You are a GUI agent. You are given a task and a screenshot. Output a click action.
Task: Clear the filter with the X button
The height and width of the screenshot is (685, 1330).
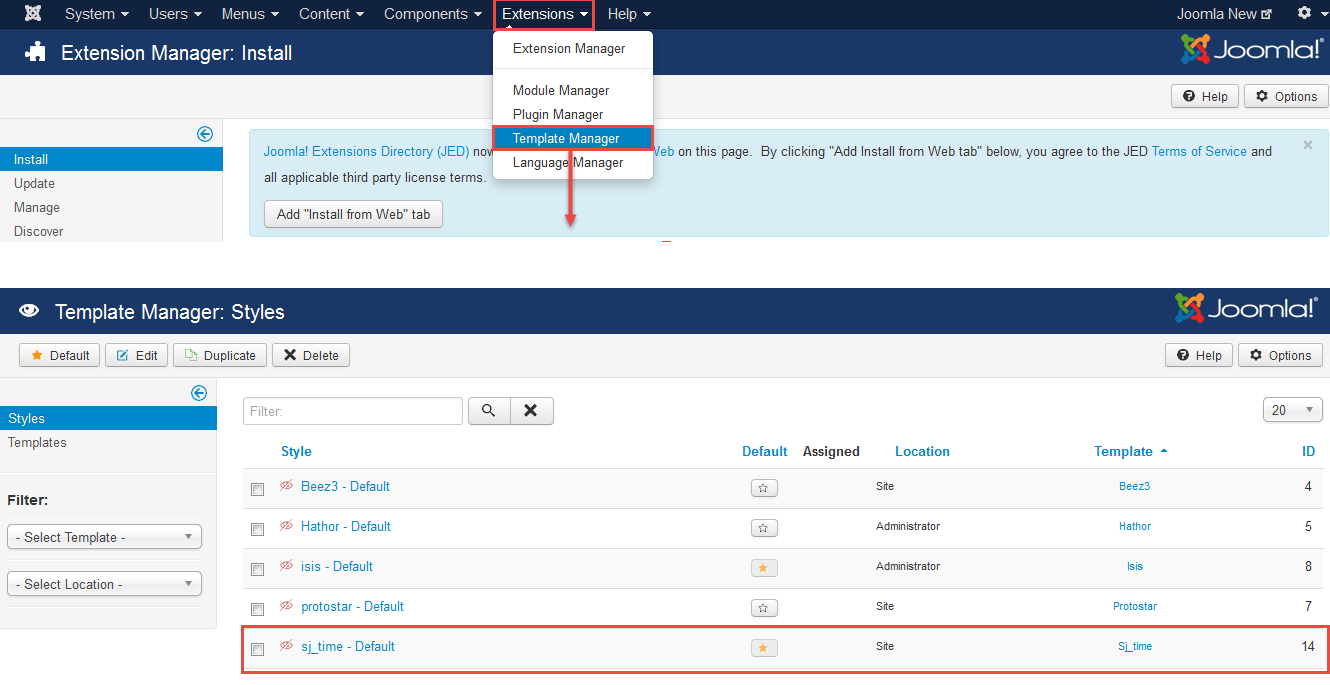532,411
